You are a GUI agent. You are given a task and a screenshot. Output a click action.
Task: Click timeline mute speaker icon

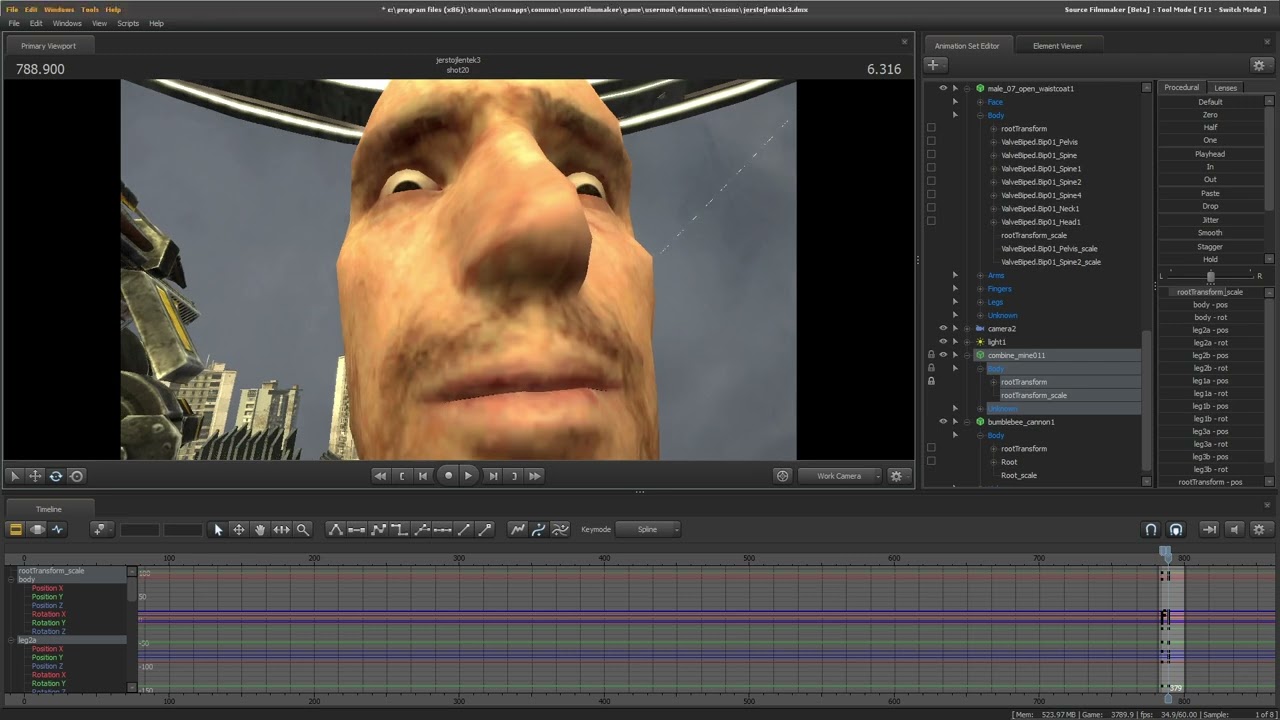click(1235, 529)
